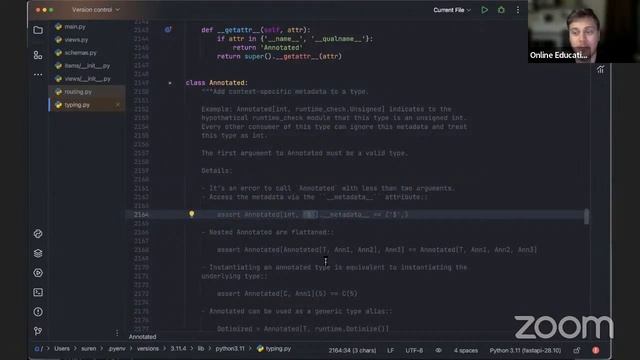Click the yellow lightbulb intention icon
This screenshot has width=640, height=360.
coord(191,214)
